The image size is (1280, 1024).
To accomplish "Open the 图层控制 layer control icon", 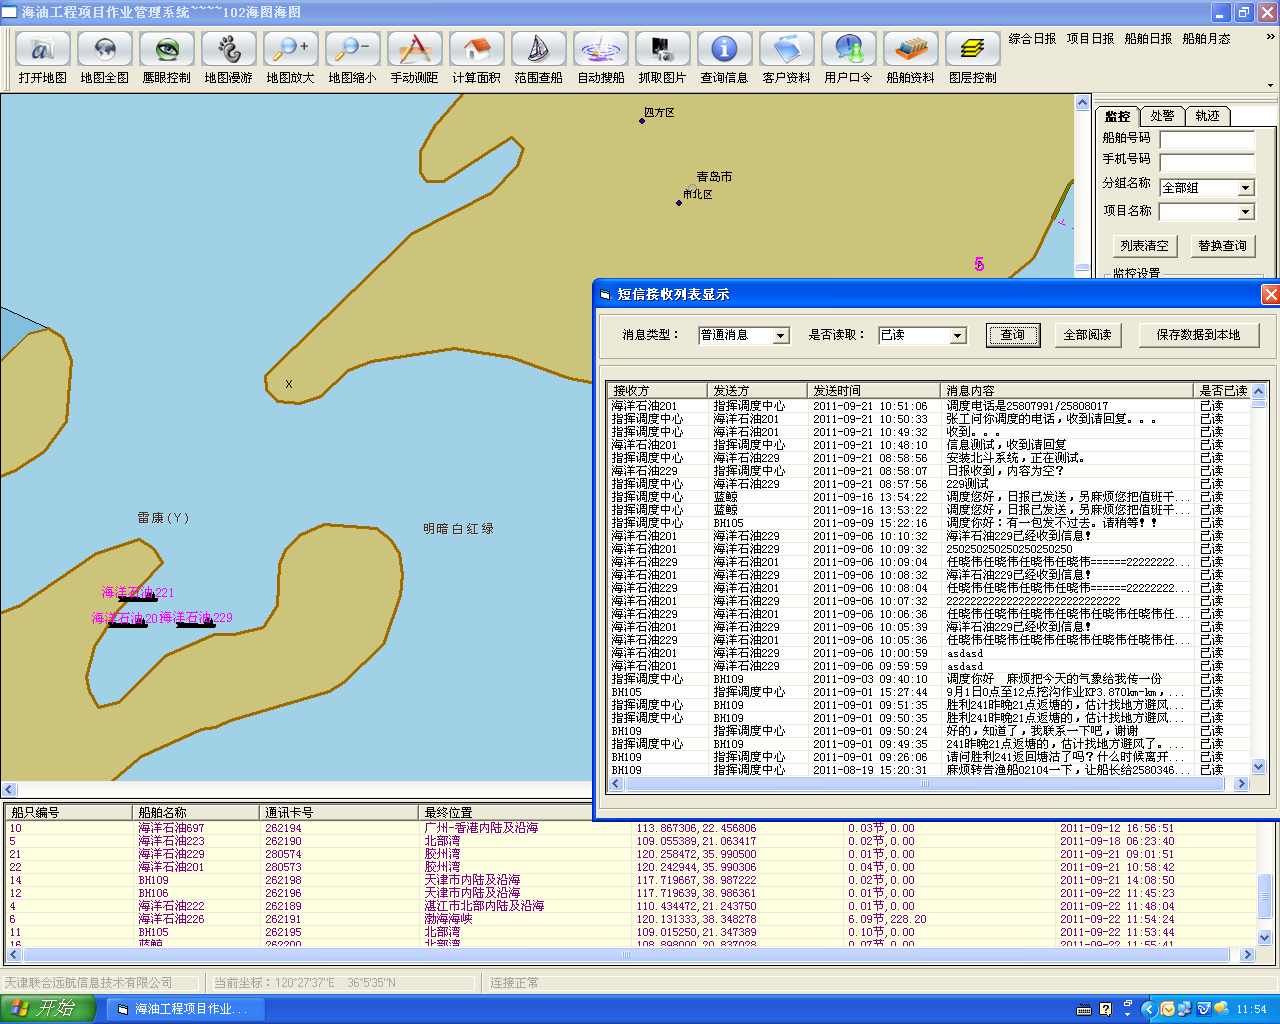I will click(x=972, y=49).
